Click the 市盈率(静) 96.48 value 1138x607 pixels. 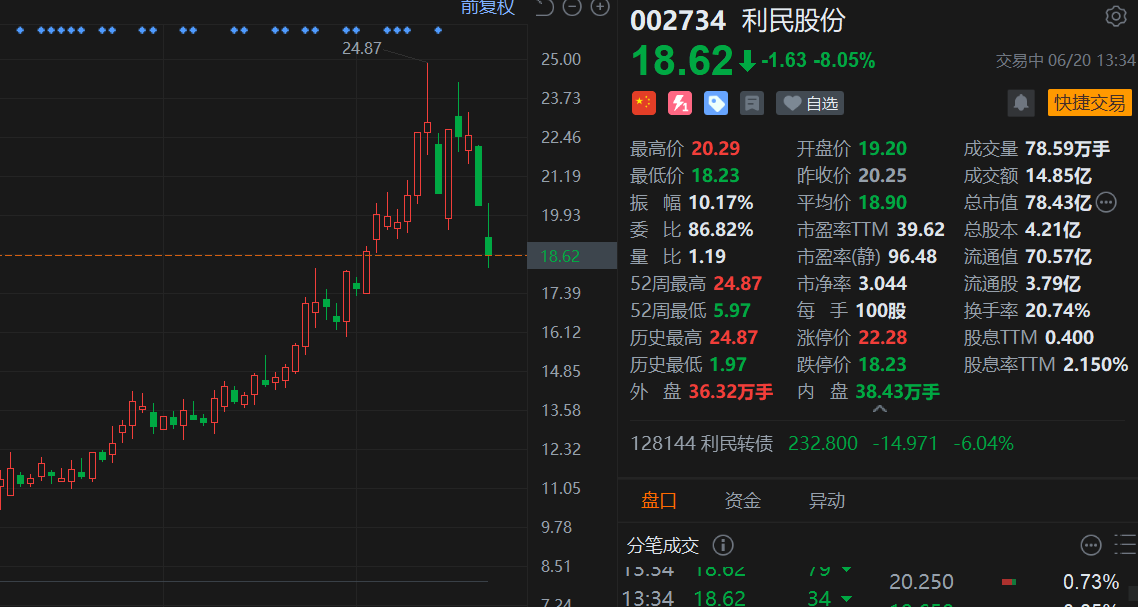tap(912, 256)
